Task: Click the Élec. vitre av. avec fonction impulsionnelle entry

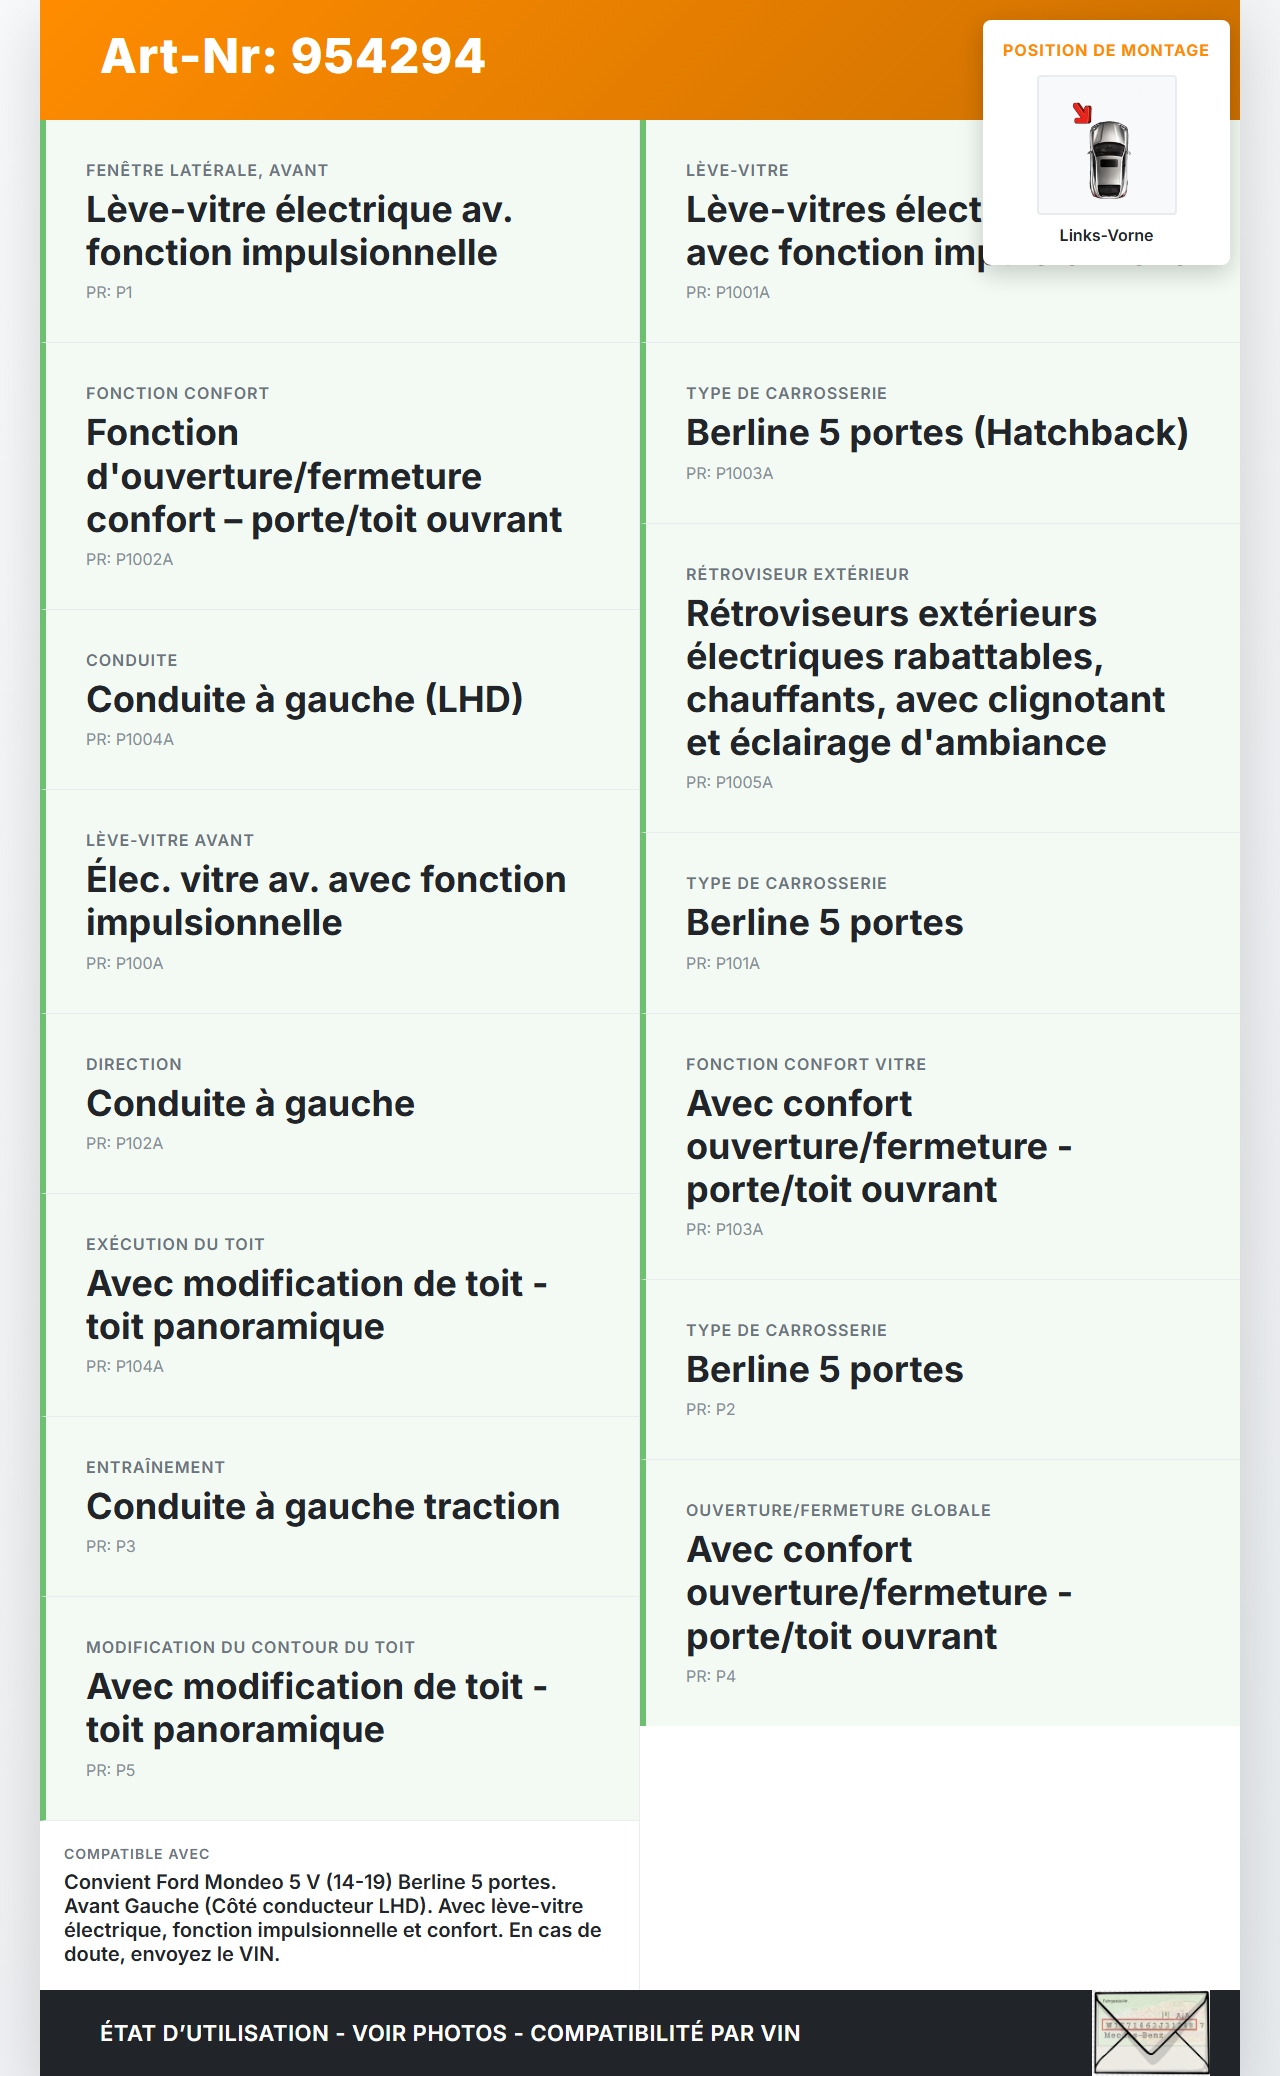Action: click(x=326, y=901)
